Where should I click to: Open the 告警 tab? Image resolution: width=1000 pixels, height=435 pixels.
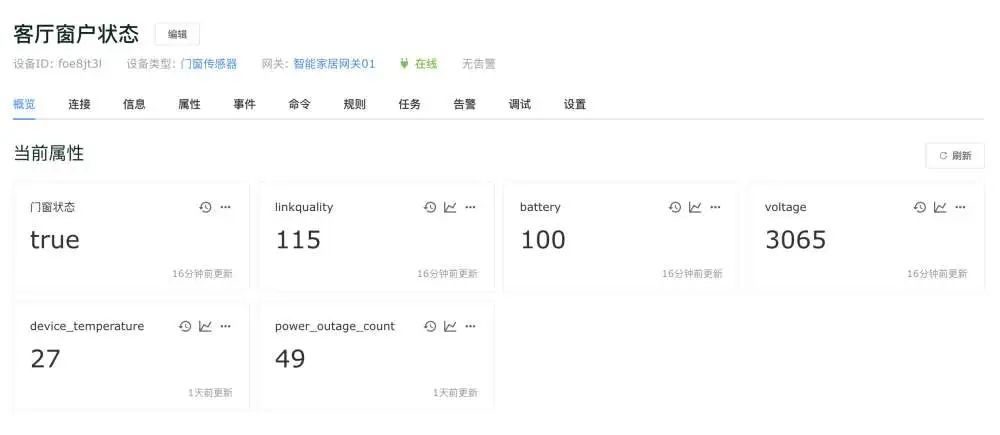464,104
